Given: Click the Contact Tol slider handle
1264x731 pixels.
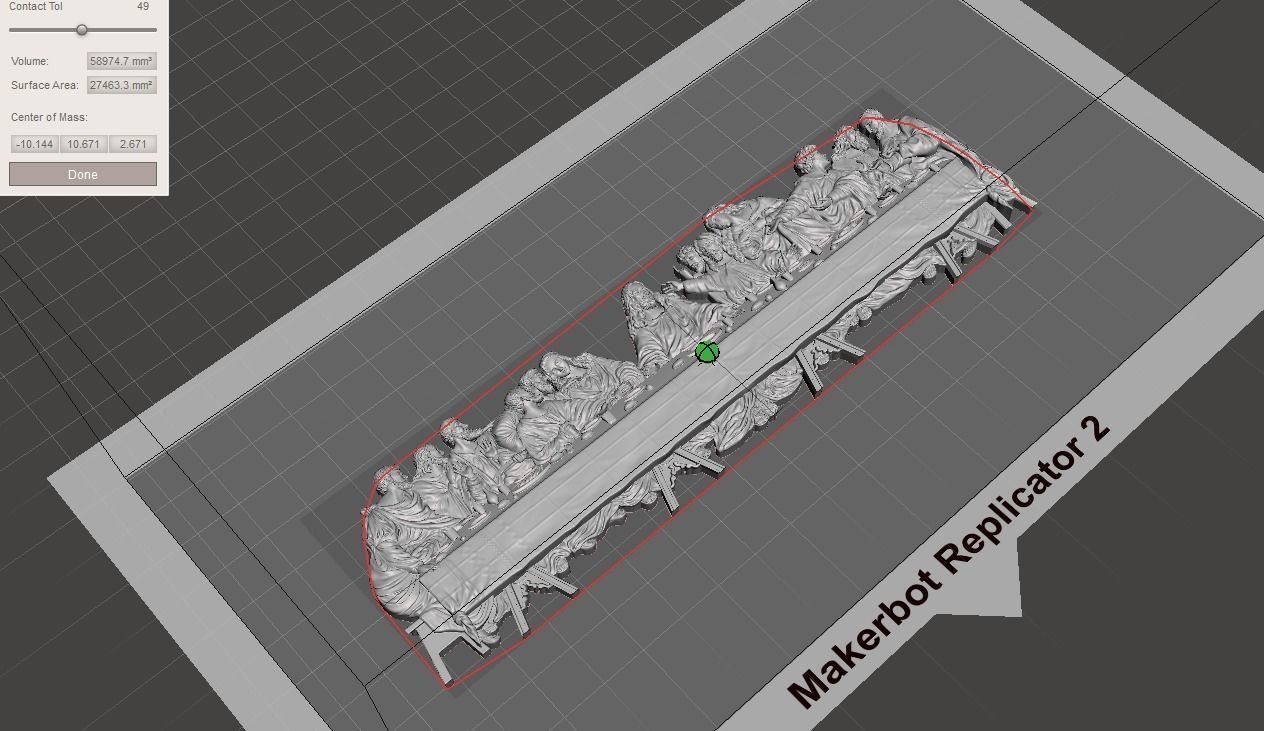Looking at the screenshot, I should point(82,30).
